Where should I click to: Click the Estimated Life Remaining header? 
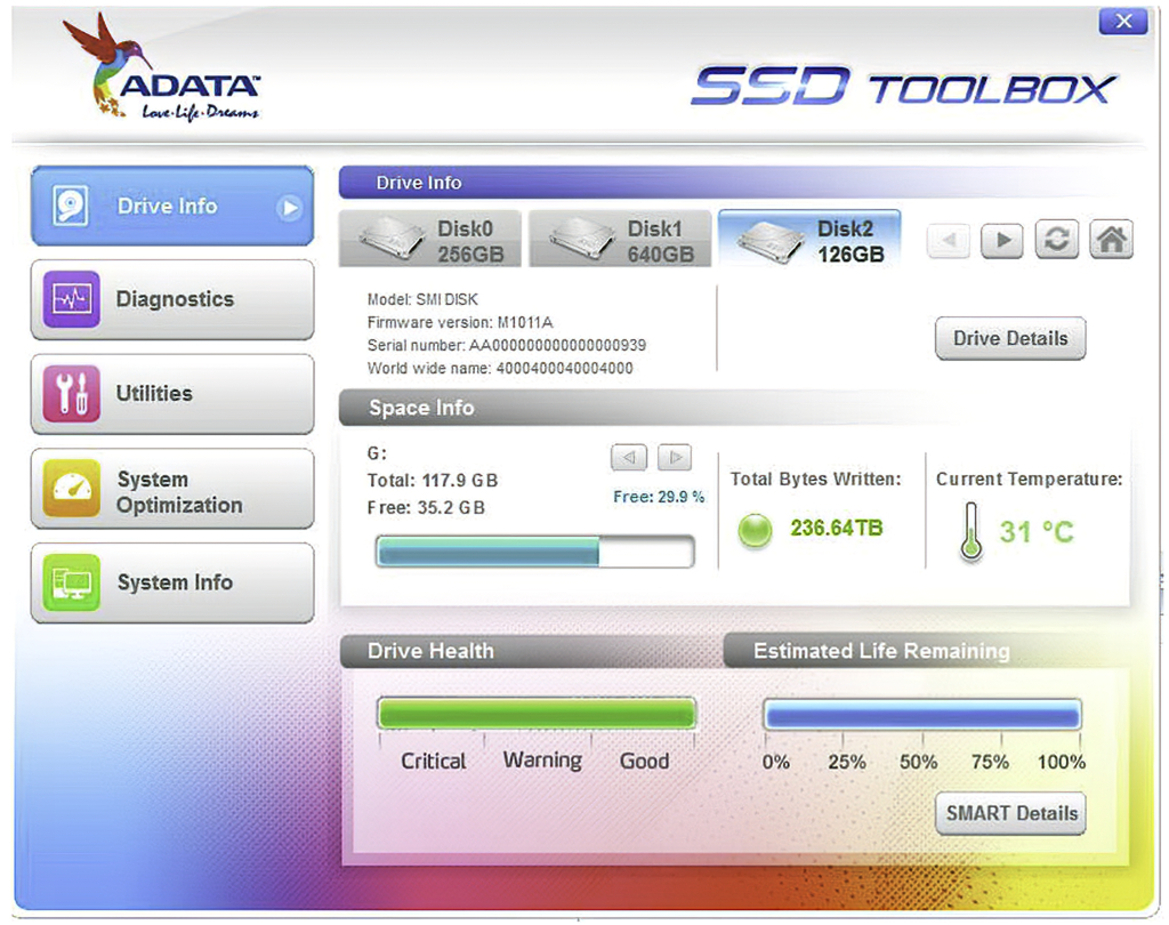click(881, 651)
